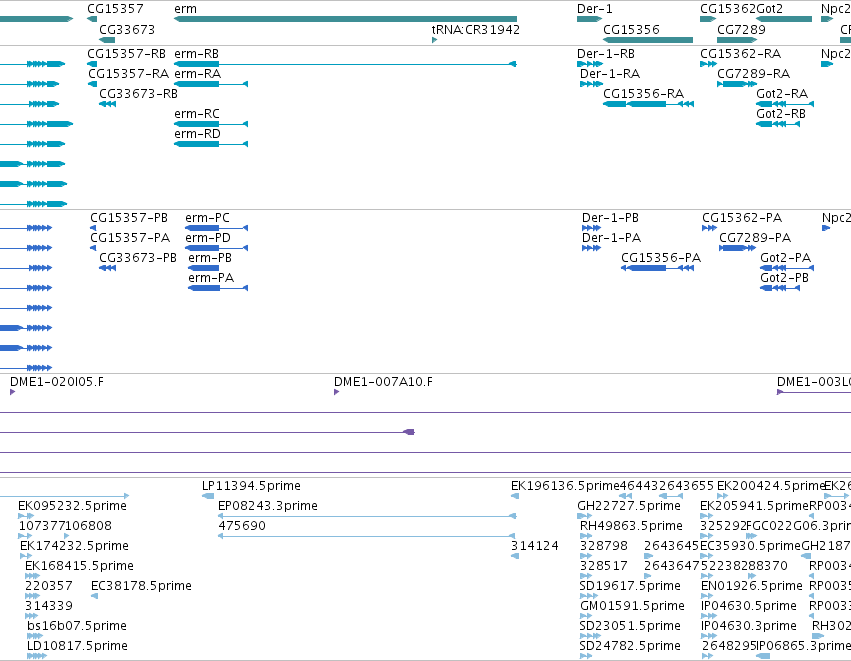Select the 328517 EST feature
851x661 pixels.
[x=586, y=576]
